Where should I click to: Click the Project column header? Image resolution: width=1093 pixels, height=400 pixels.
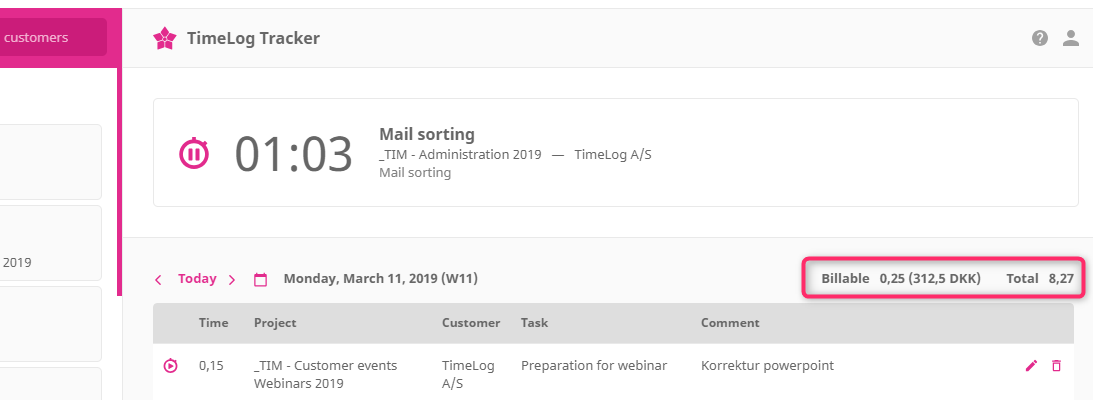[x=275, y=323]
